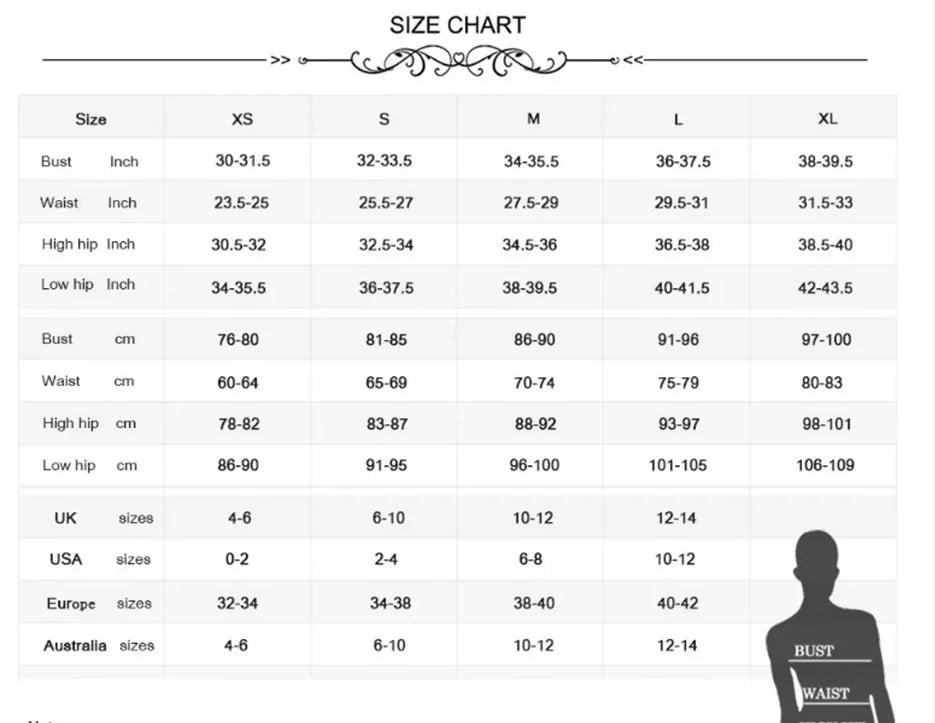The width and height of the screenshot is (935, 723).
Task: Select the XL column header
Action: [827, 119]
